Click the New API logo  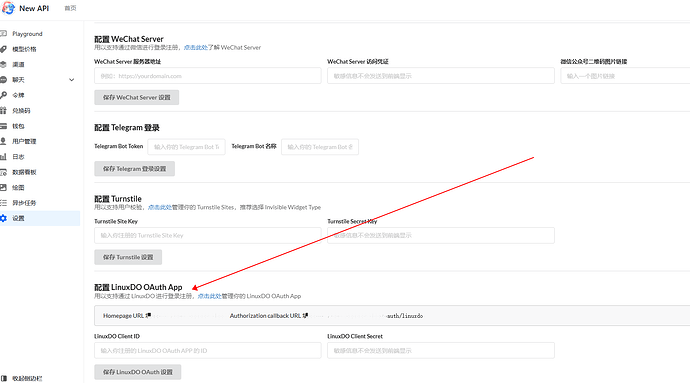(x=8, y=8)
